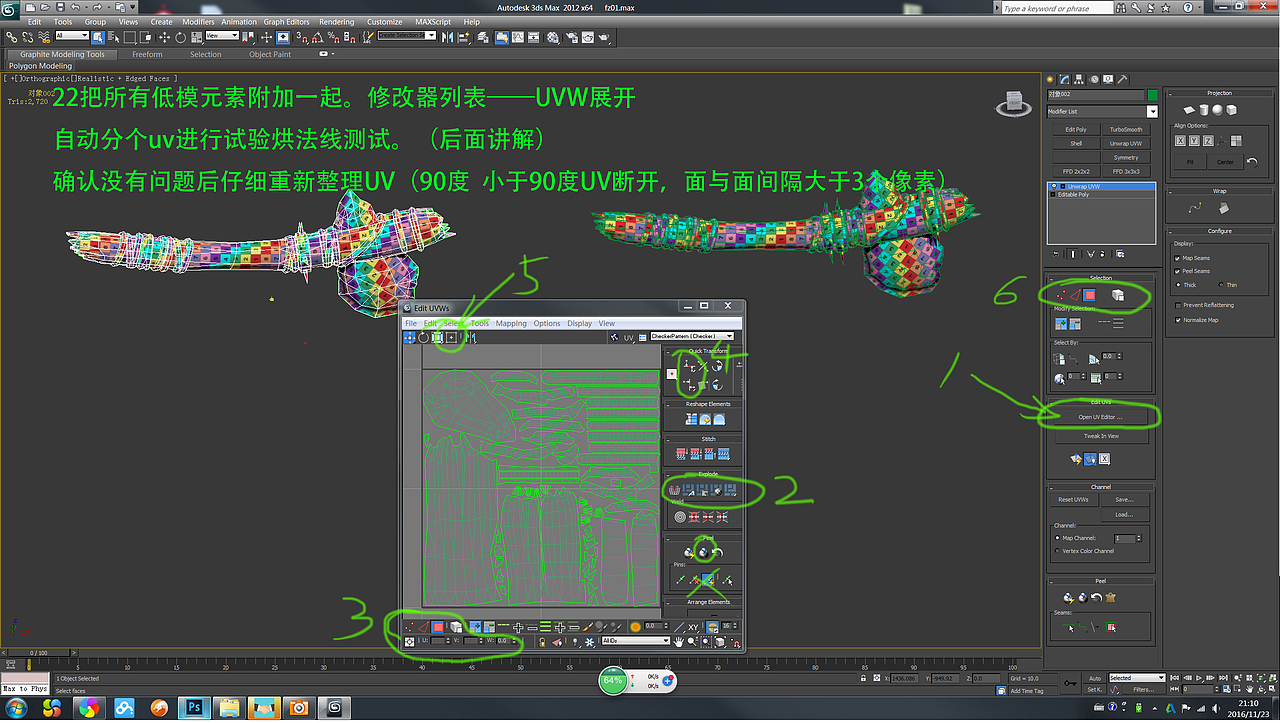The width and height of the screenshot is (1280, 723).
Task: Open the Selected key filter dropdown
Action: coord(1137,678)
